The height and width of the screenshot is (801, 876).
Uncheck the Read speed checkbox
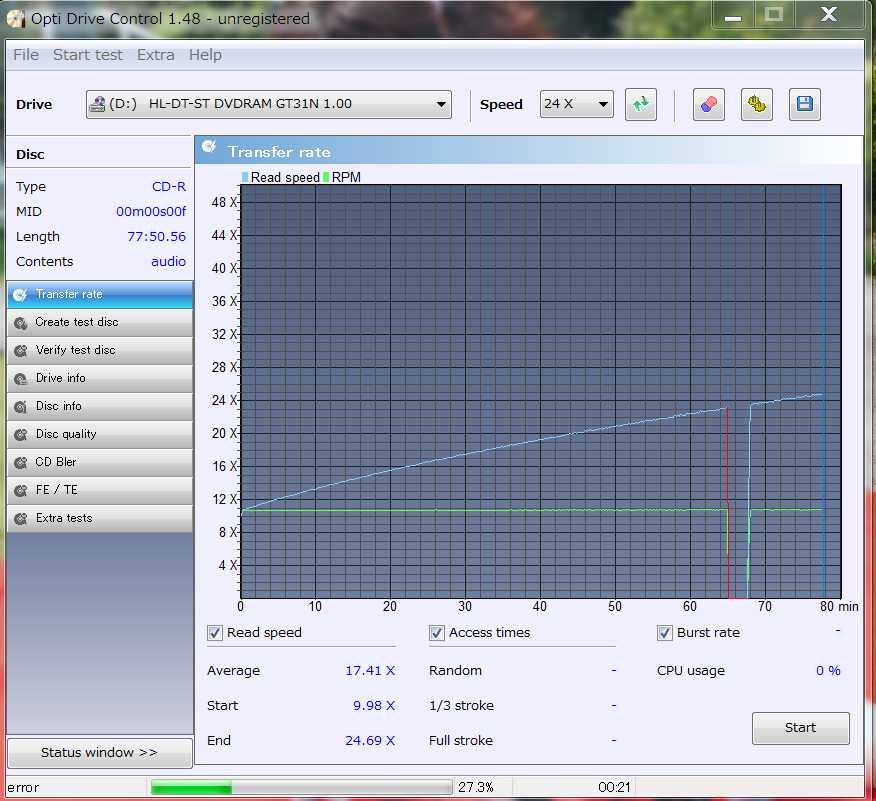tap(215, 633)
